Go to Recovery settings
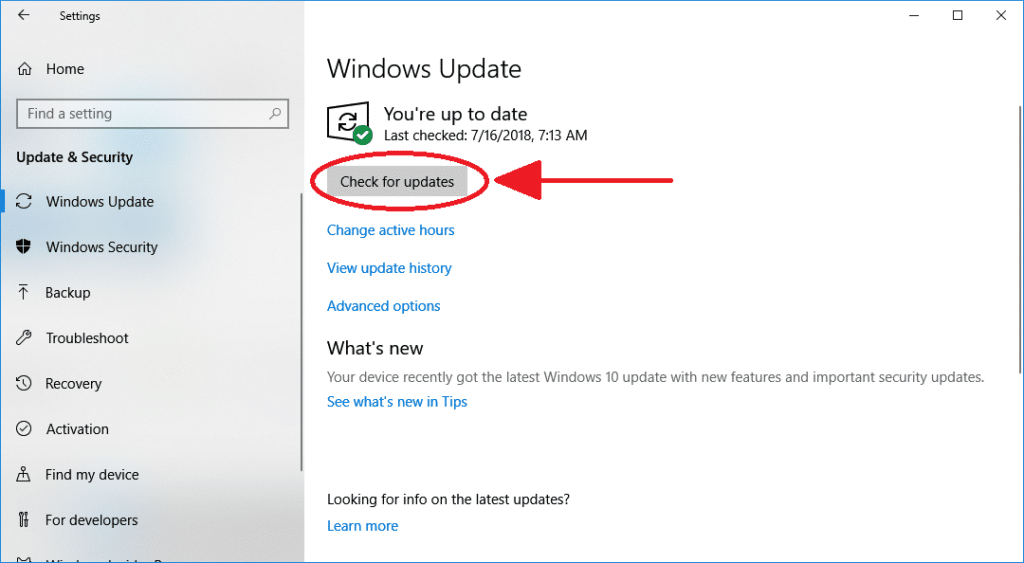The height and width of the screenshot is (563, 1024). (73, 383)
